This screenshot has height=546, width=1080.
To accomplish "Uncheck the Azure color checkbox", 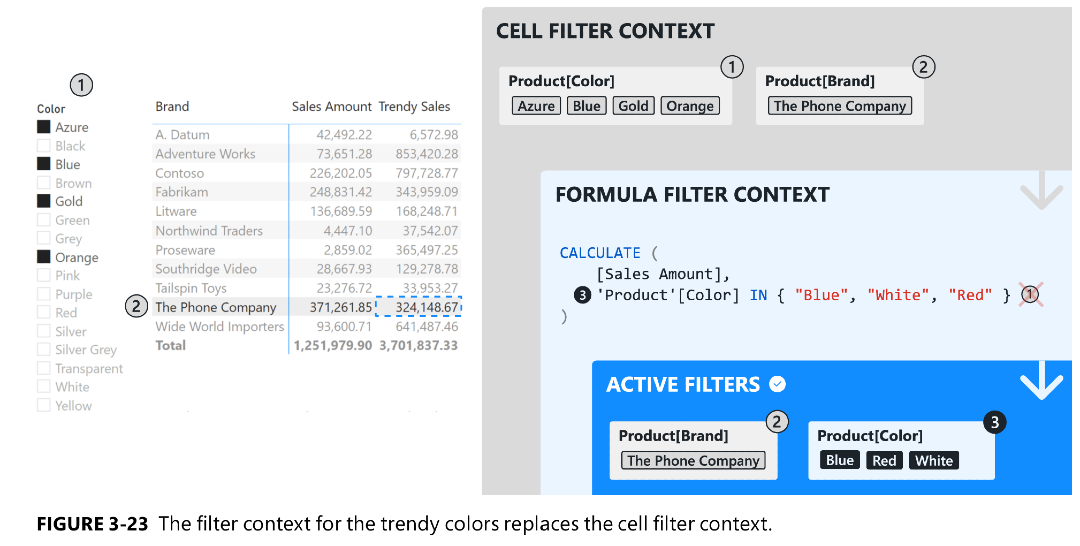I will (x=44, y=128).
